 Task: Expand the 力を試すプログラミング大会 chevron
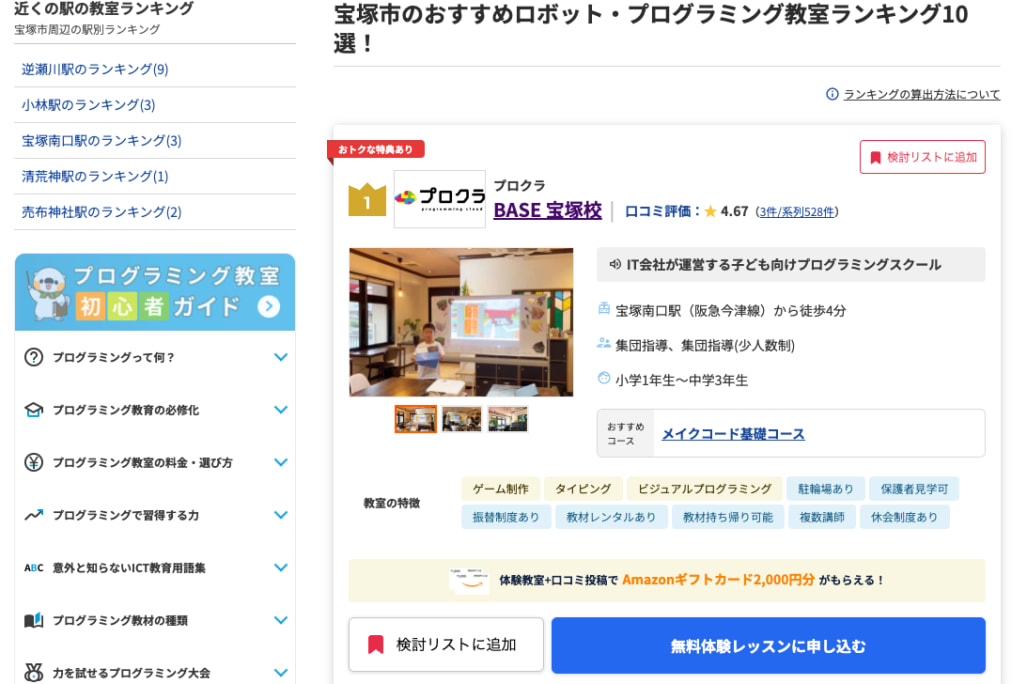[281, 672]
